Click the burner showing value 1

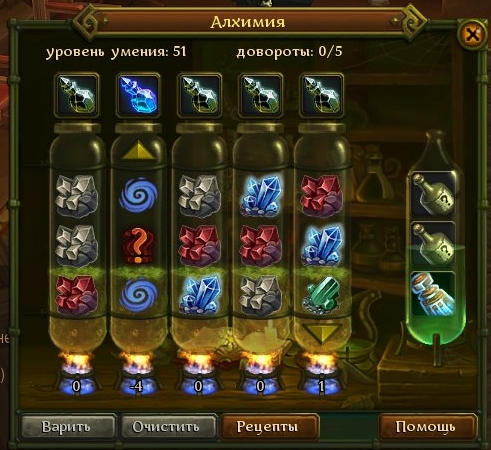coord(321,377)
